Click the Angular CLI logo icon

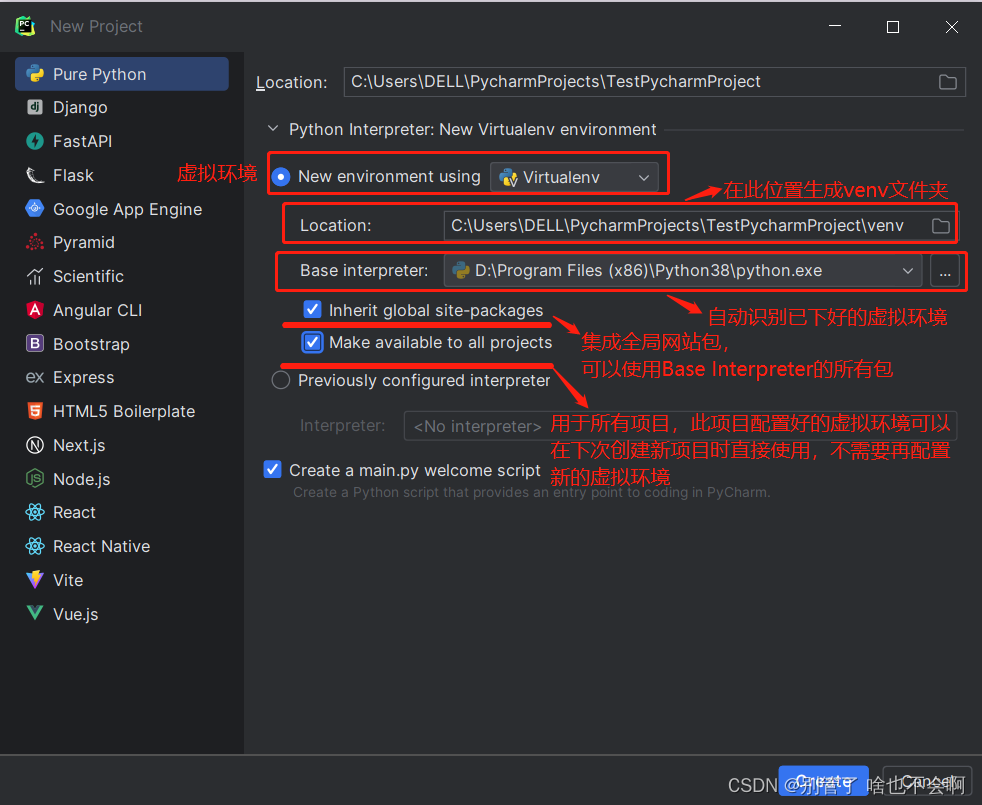click(x=35, y=310)
